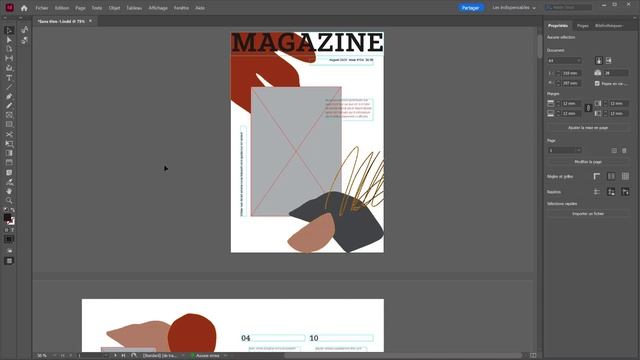Go to next page in status bar
The height and width of the screenshot is (360, 640).
115,356
